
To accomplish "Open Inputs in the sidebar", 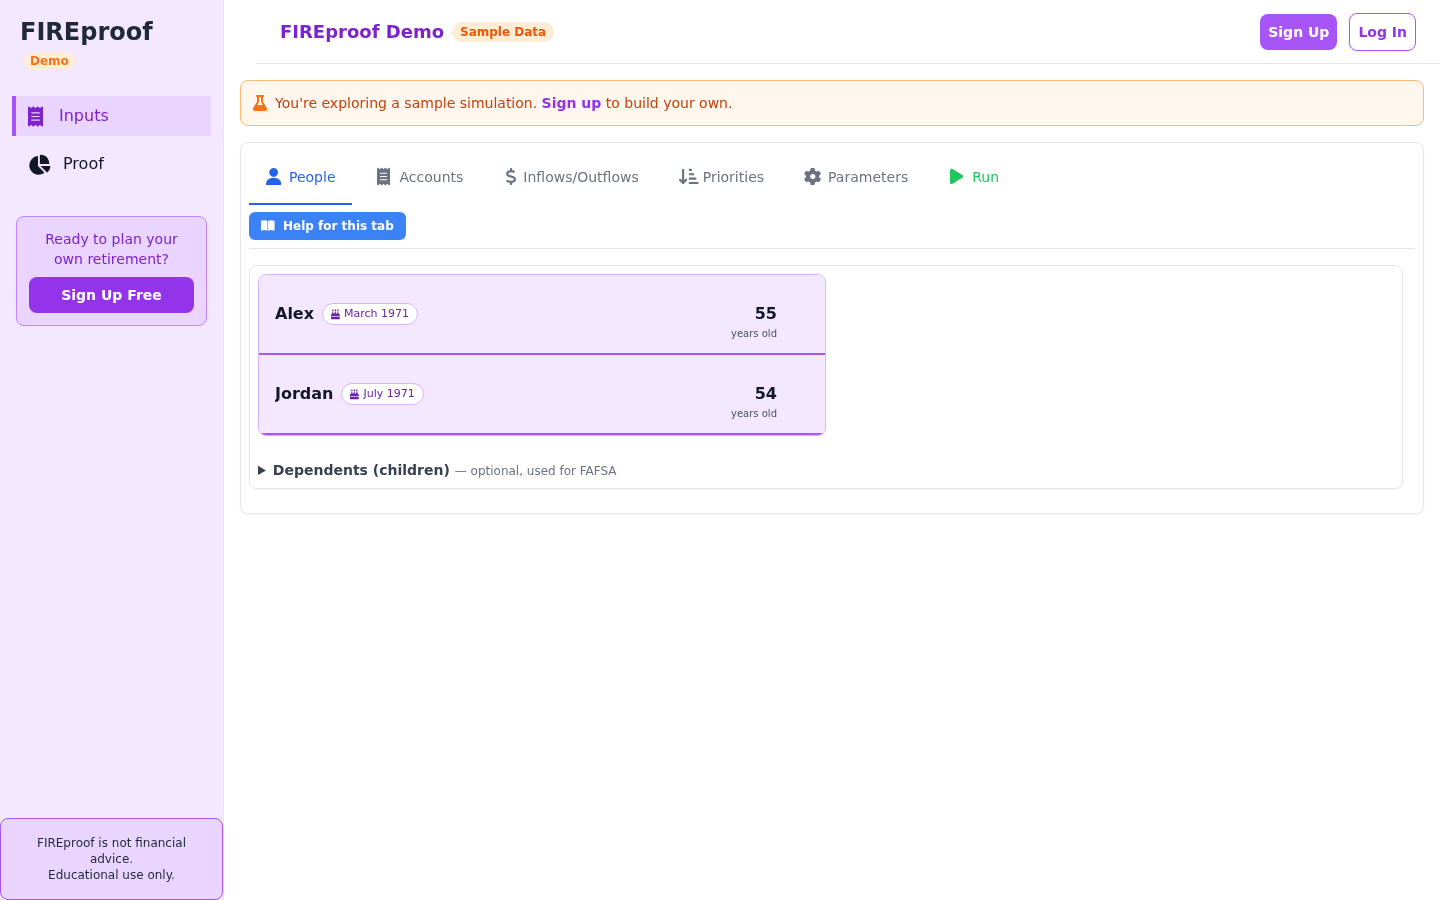I will [x=112, y=116].
